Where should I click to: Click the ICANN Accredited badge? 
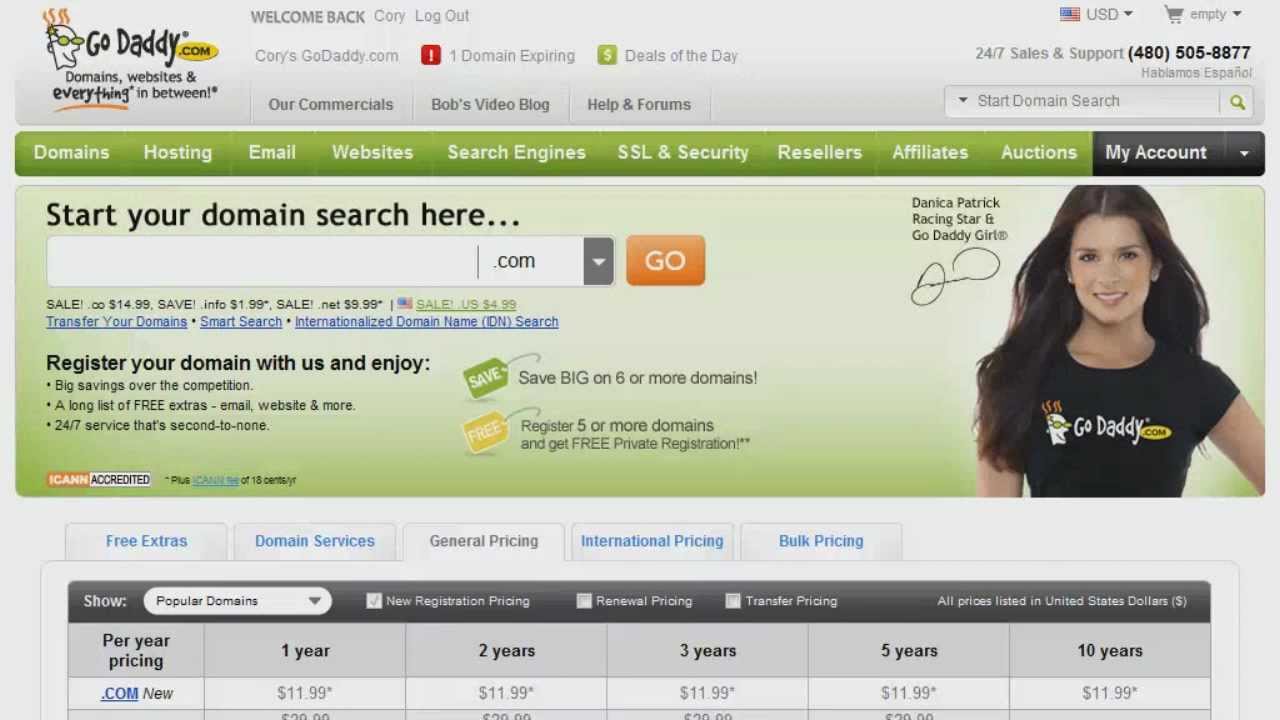tap(98, 480)
